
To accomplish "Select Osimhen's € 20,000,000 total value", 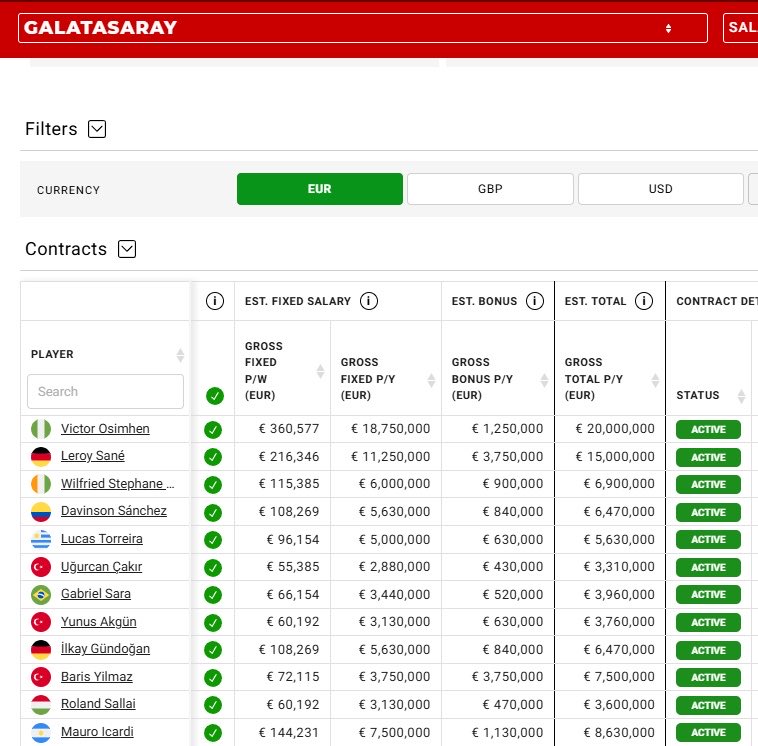I will (x=615, y=429).
